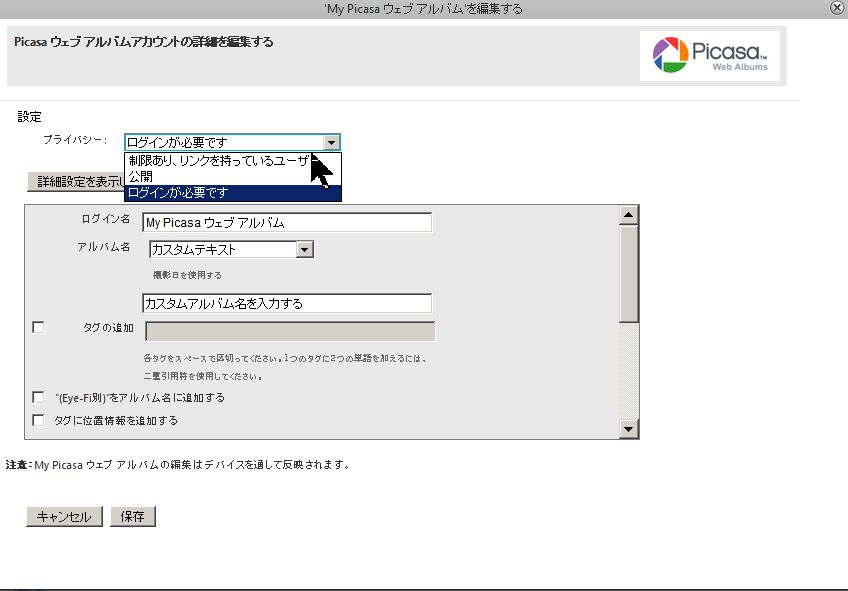Viewport: 848px width, 591px height.
Task: Click the 撮影日を使用する text
Action: 187,275
